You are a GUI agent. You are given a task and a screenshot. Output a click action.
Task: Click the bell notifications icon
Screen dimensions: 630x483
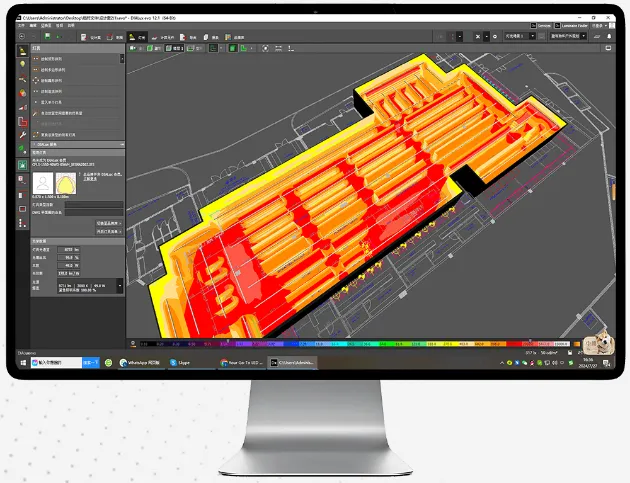[609, 37]
